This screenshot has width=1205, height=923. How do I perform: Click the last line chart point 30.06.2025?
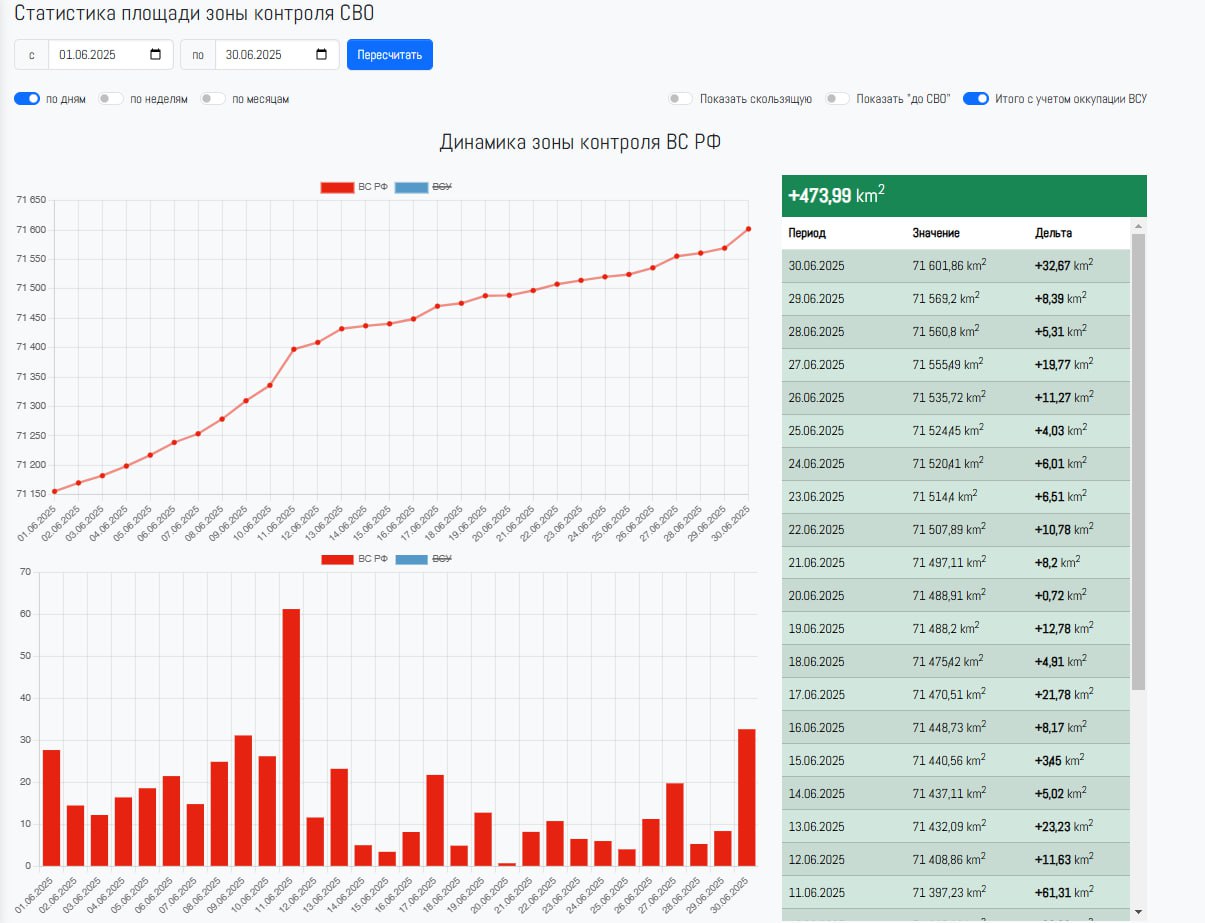pyautogui.click(x=748, y=229)
